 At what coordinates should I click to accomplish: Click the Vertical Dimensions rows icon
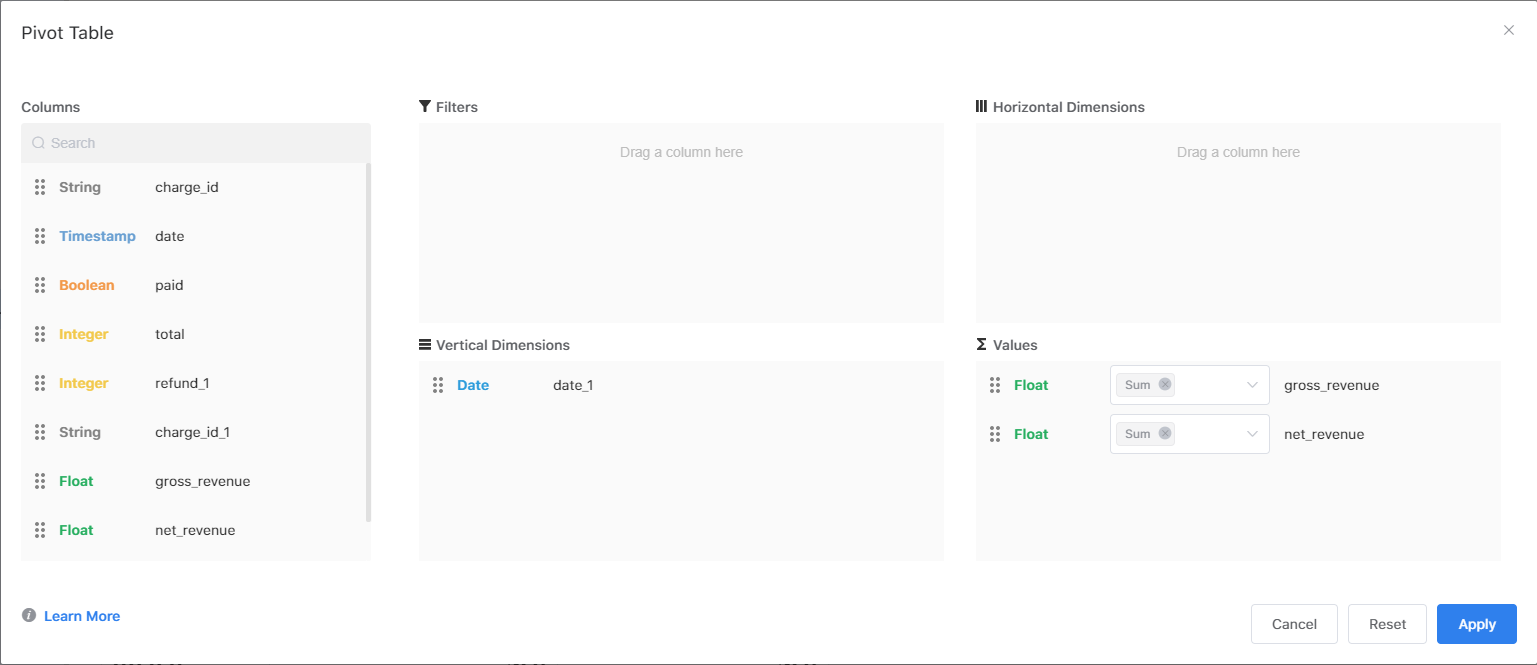tap(424, 344)
